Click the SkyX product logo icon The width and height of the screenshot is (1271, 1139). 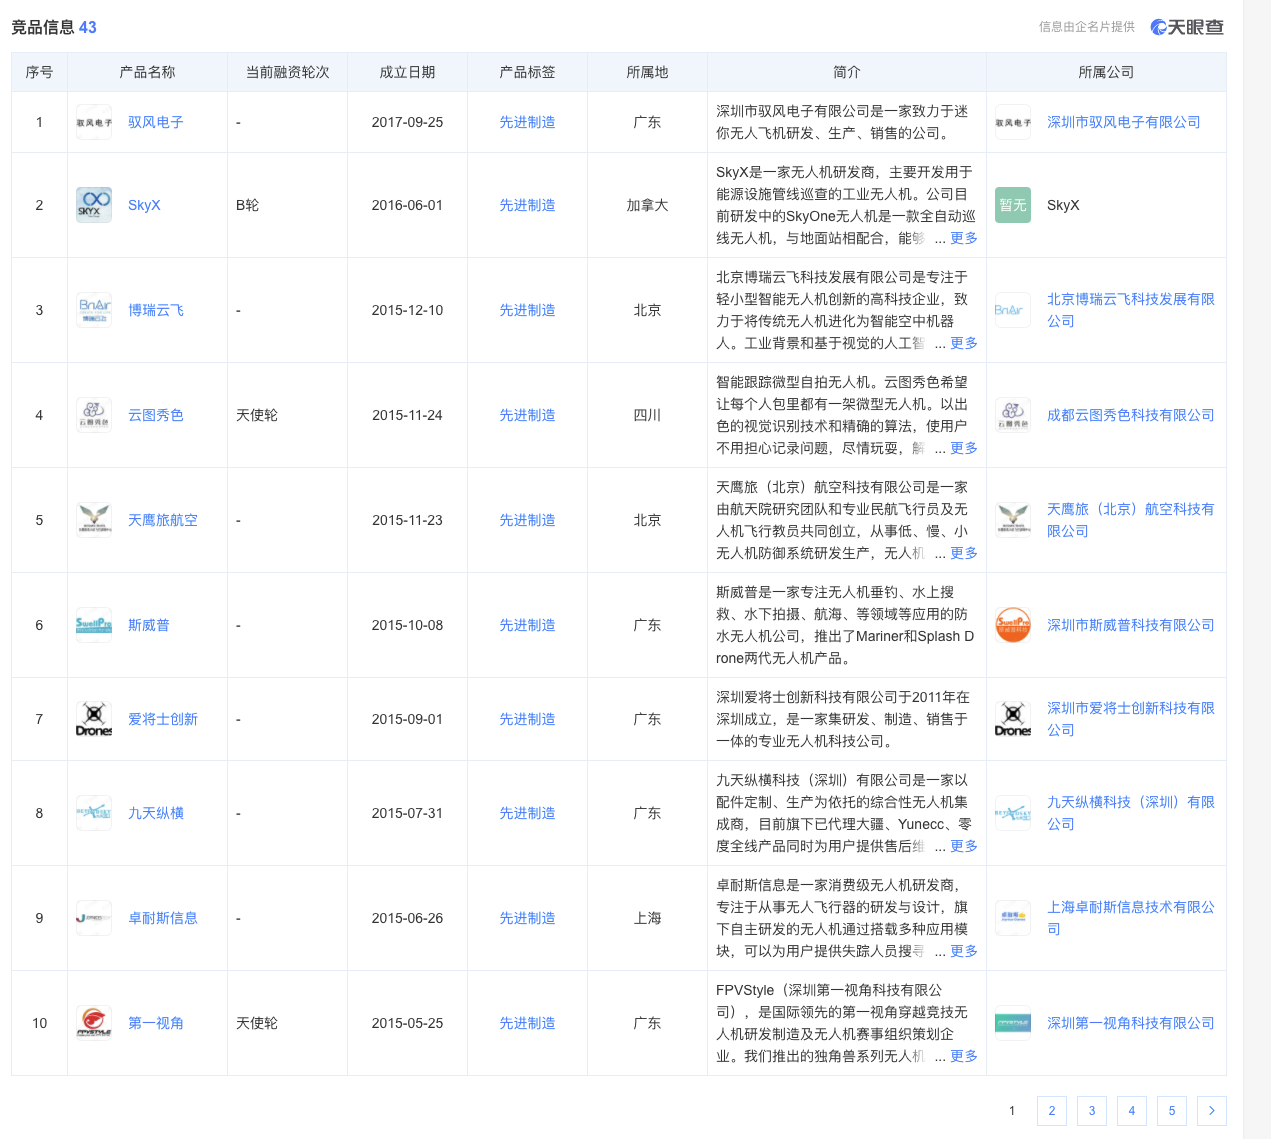[94, 205]
